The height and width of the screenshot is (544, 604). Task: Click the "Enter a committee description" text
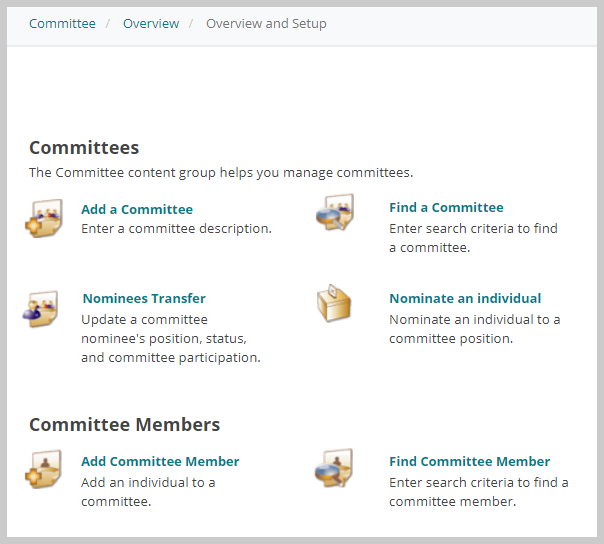176,228
